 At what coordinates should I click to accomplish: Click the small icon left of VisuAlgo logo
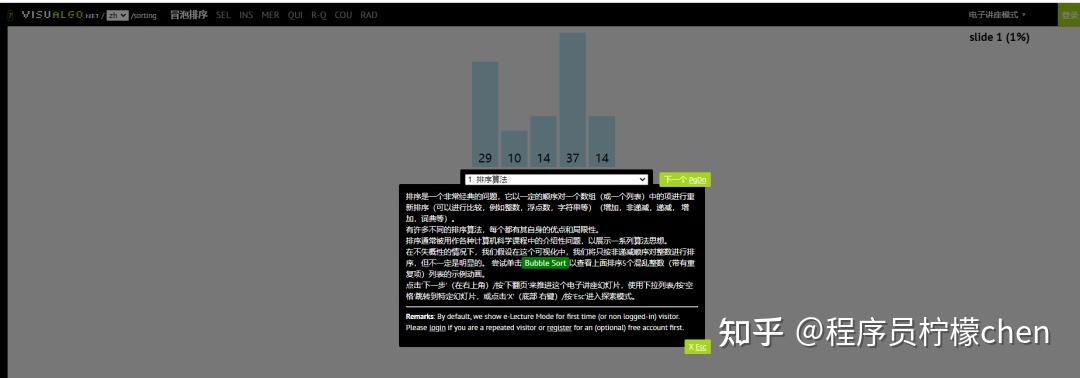(x=10, y=15)
